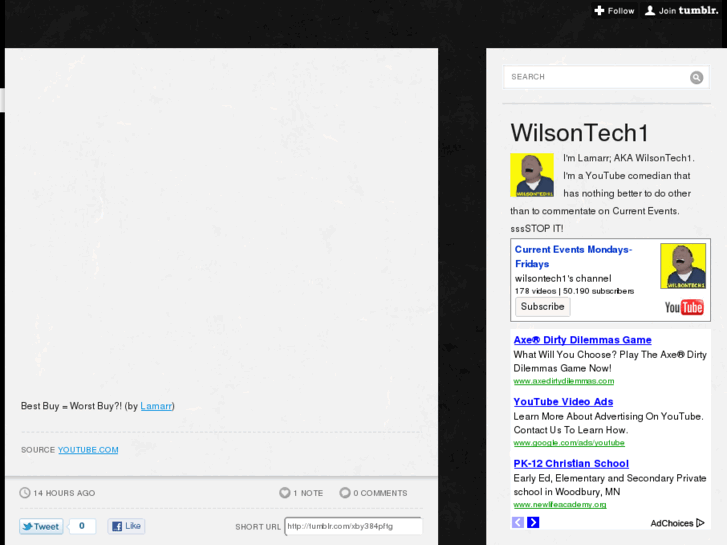Open Current Events Mondays-Fridays channel link
Viewport: 727px width, 545px height.
[573, 256]
